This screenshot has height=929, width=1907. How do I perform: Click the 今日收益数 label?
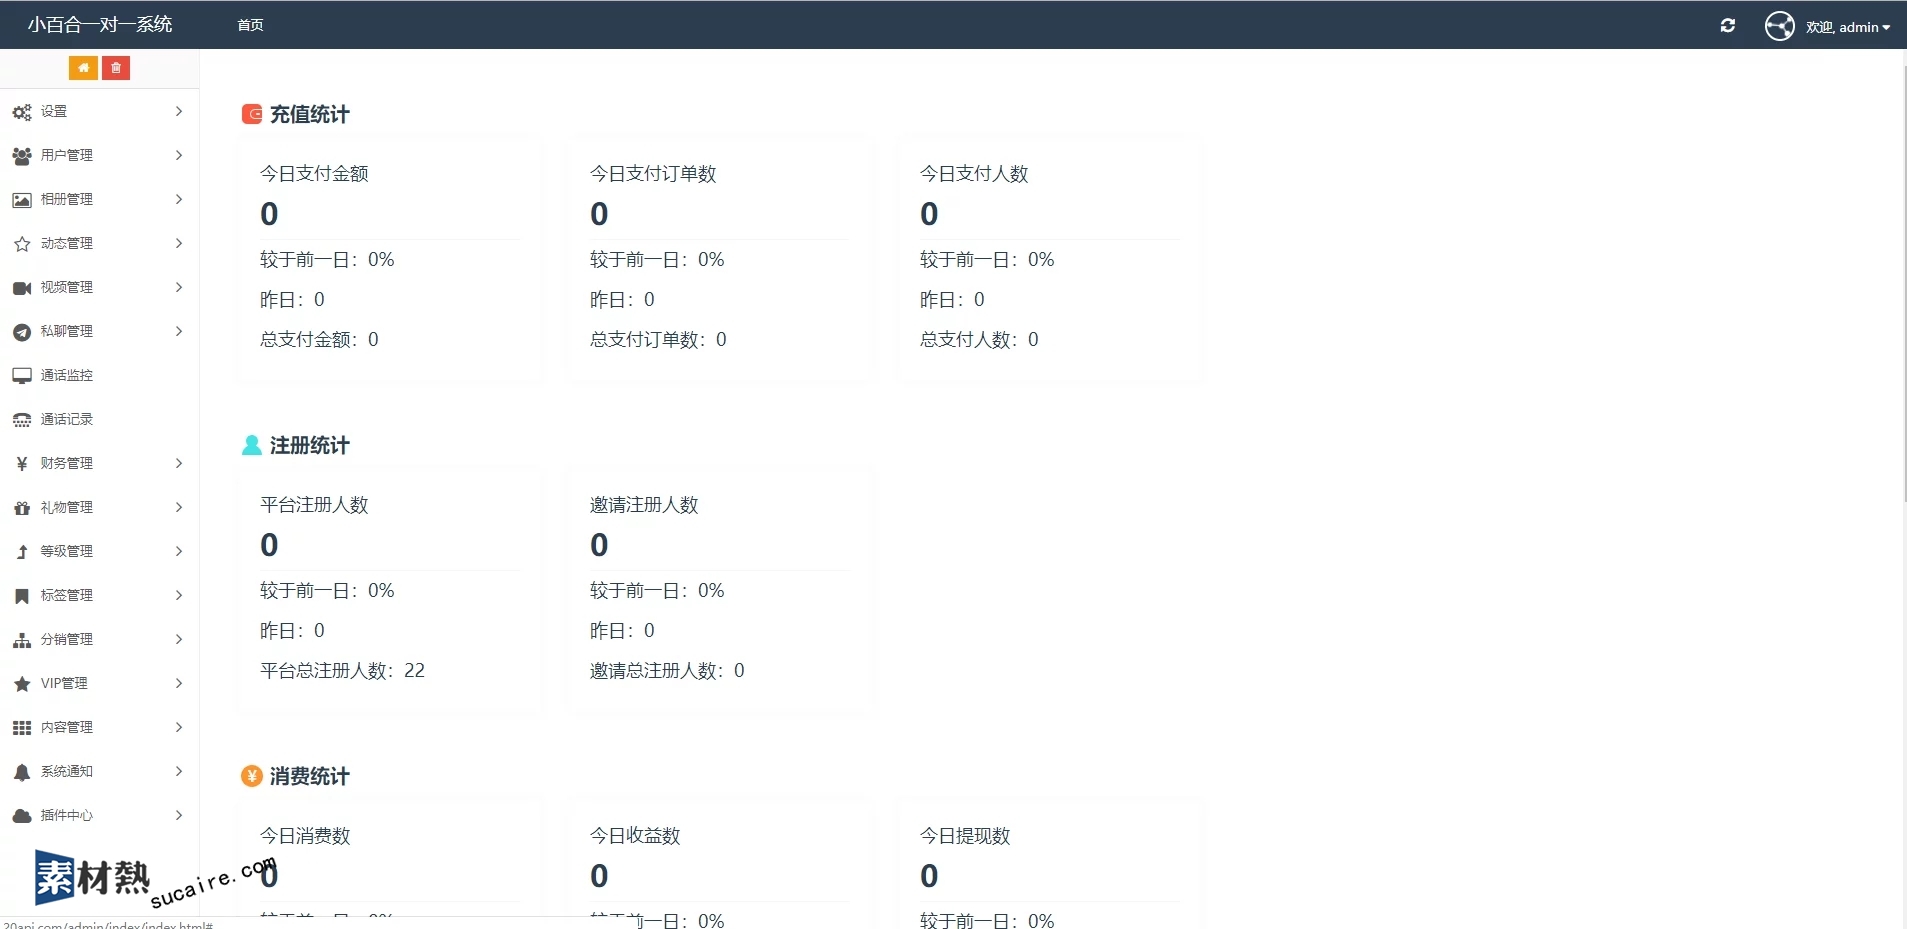pos(635,836)
